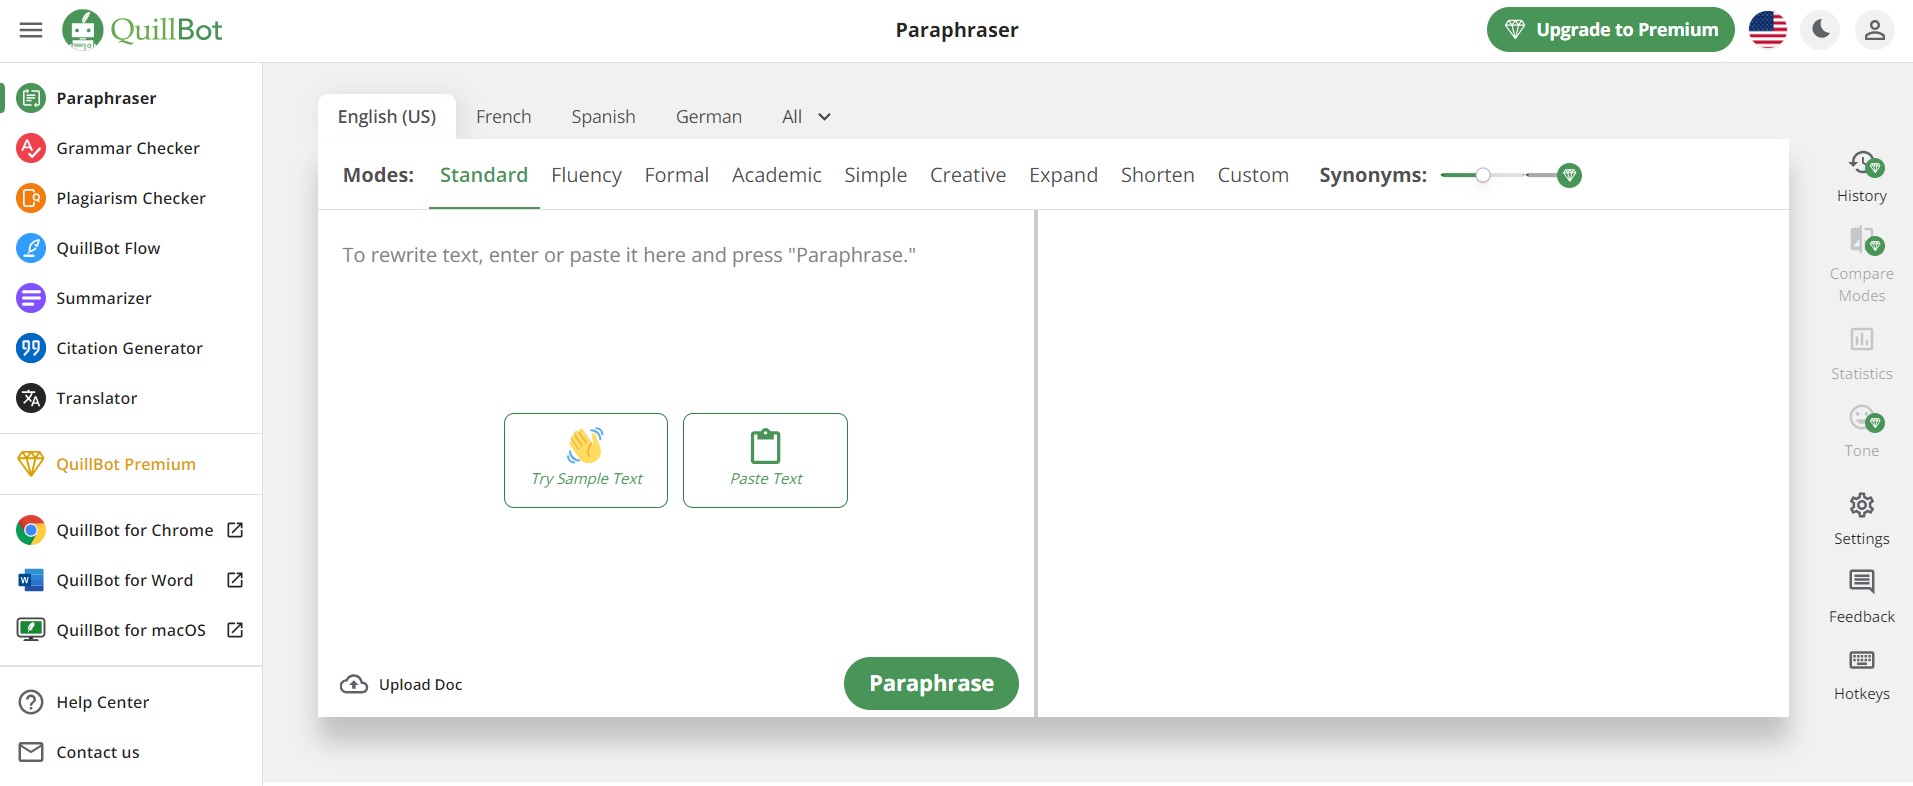1913x786 pixels.
Task: Show the Hotkeys keyboard panel
Action: pos(1862,675)
